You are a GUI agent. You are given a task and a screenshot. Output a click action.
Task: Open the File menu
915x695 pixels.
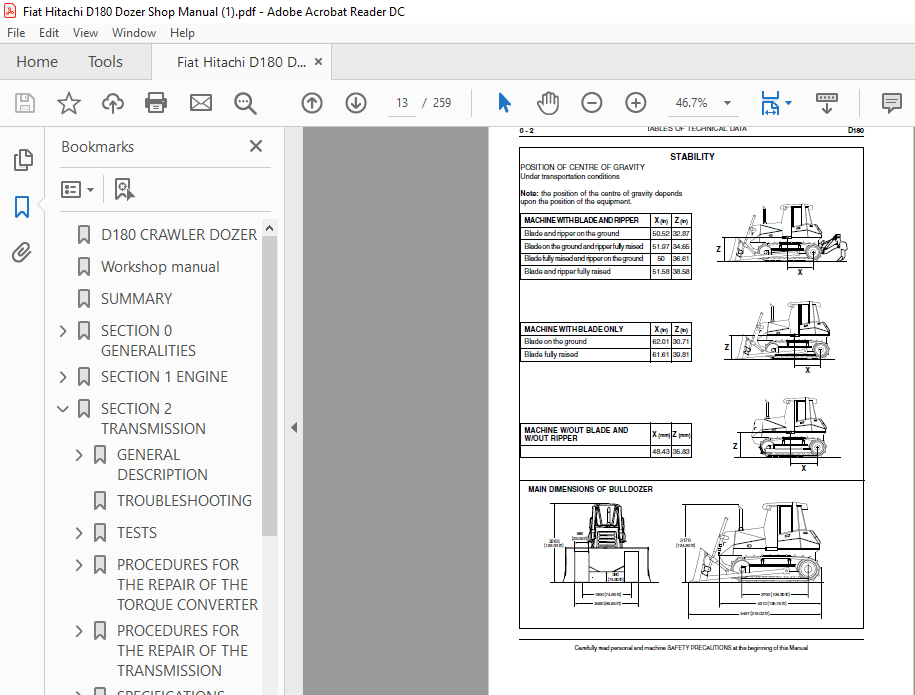[x=16, y=33]
